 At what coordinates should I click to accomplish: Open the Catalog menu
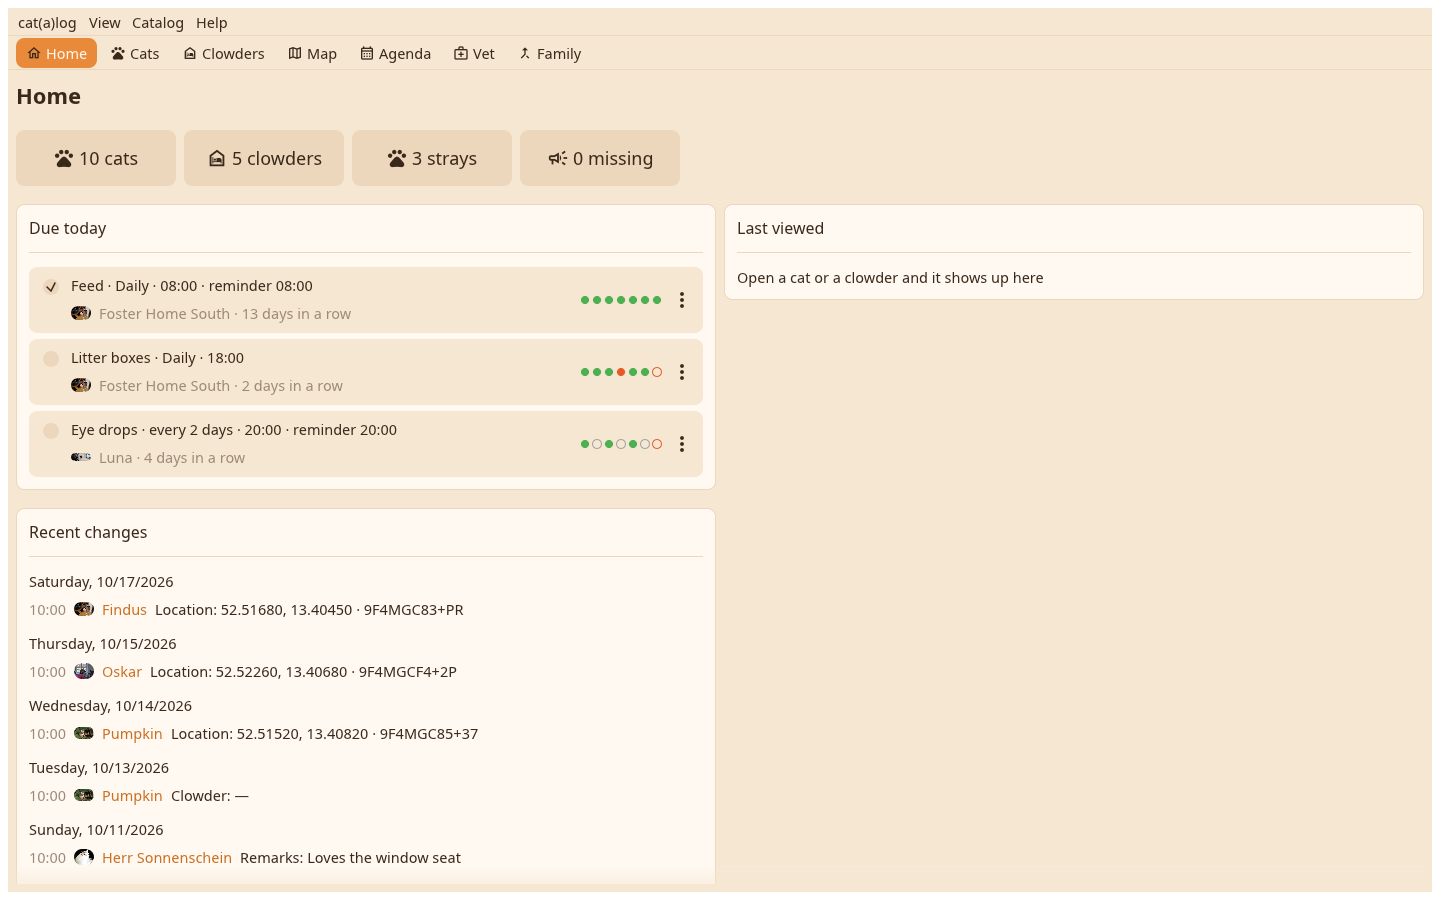pos(158,23)
